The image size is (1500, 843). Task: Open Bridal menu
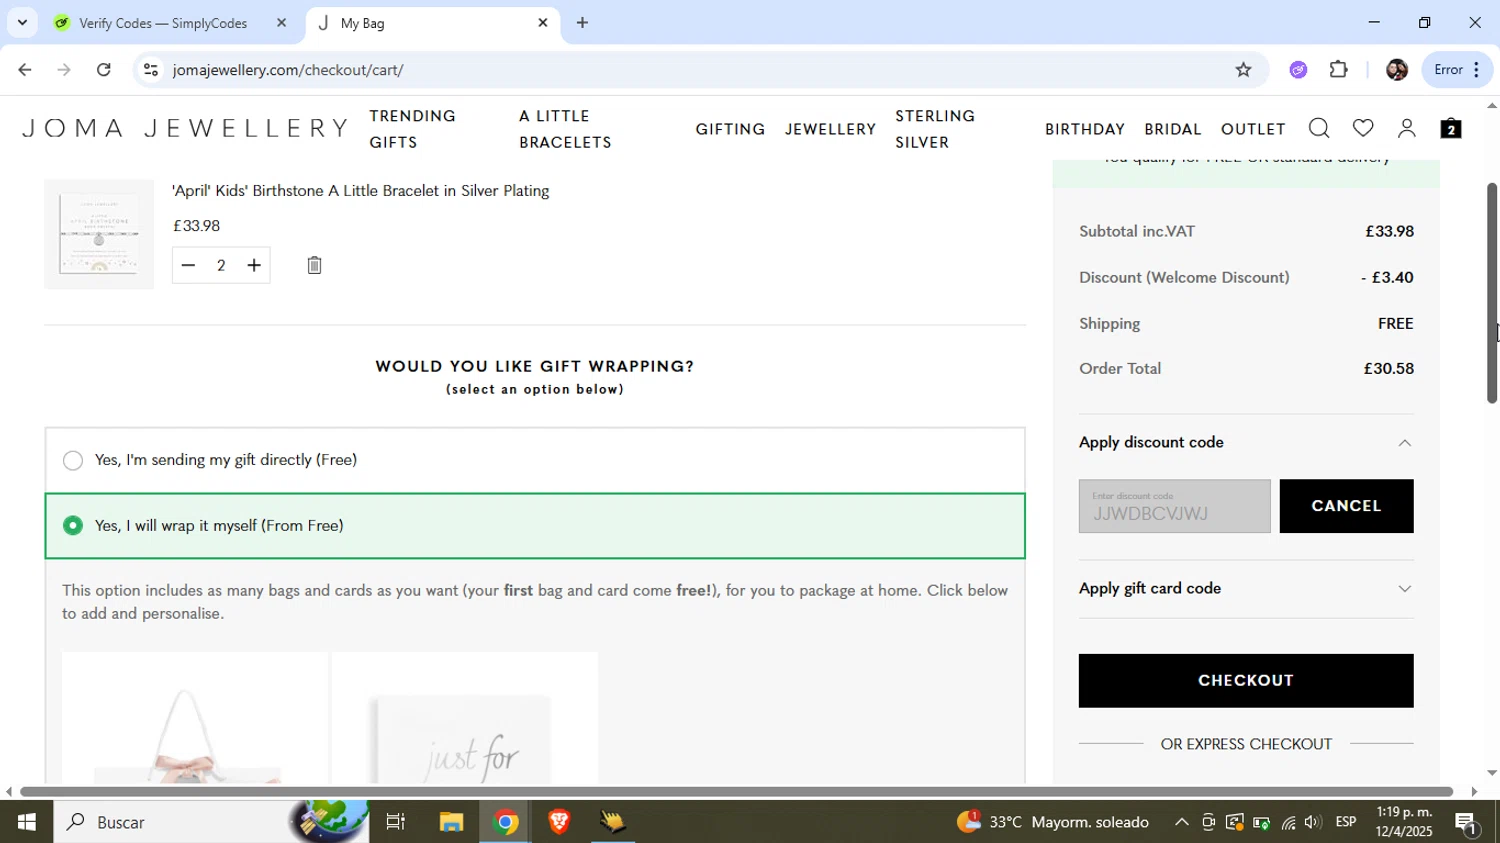tap(1173, 129)
